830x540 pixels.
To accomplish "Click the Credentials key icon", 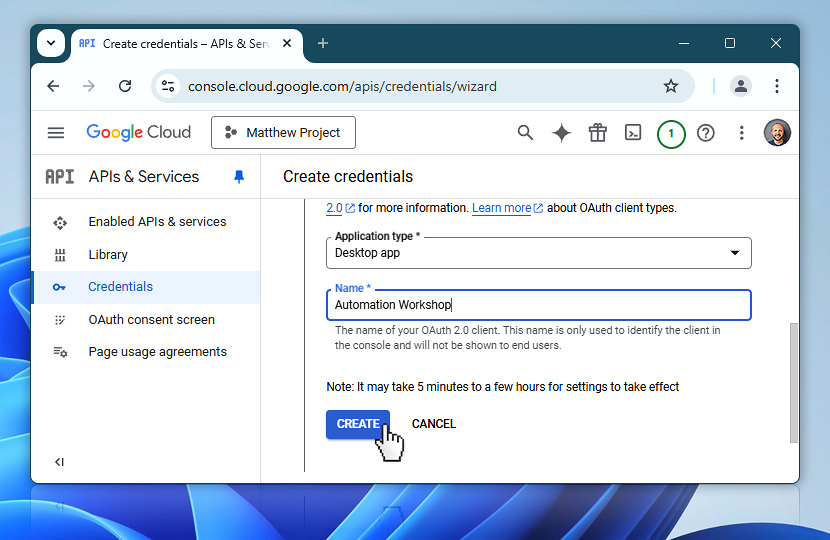I will (59, 287).
